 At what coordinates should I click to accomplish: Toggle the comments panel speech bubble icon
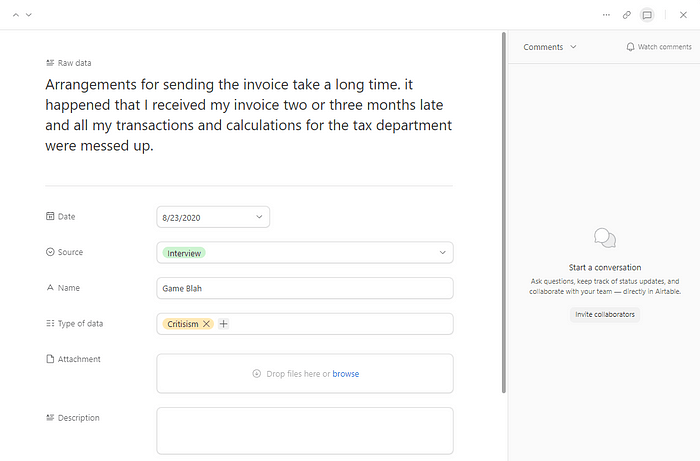(647, 15)
